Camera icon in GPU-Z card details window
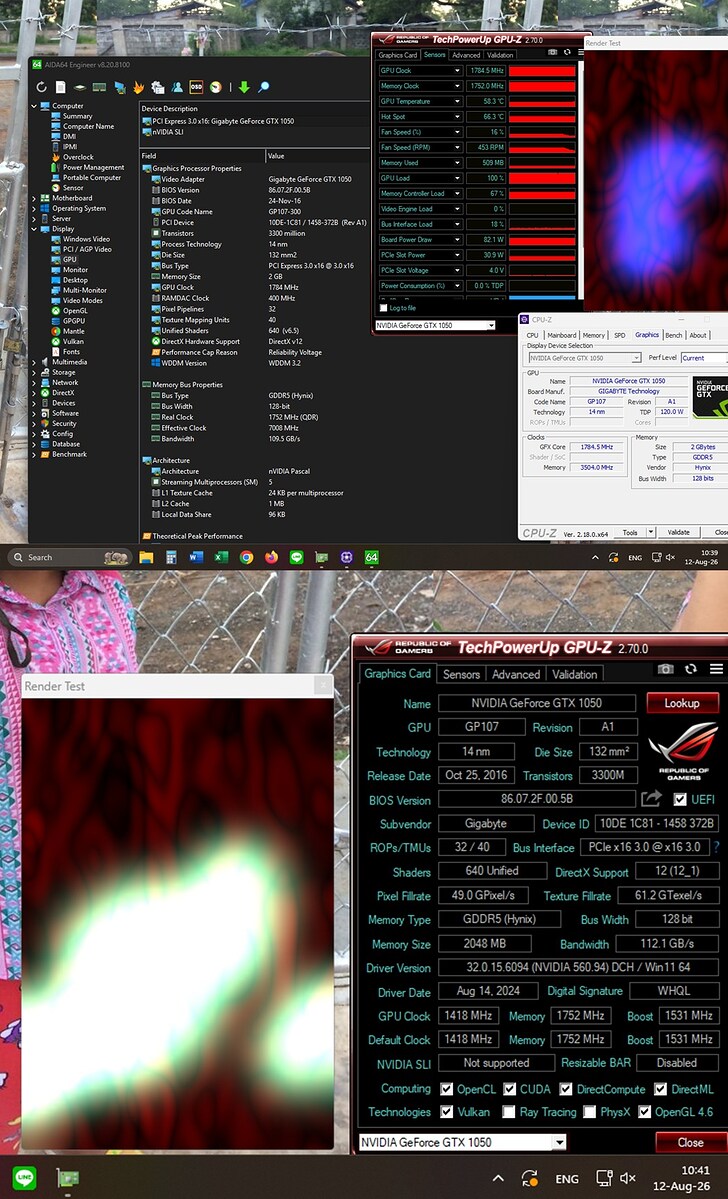728x1199 pixels. [x=665, y=669]
